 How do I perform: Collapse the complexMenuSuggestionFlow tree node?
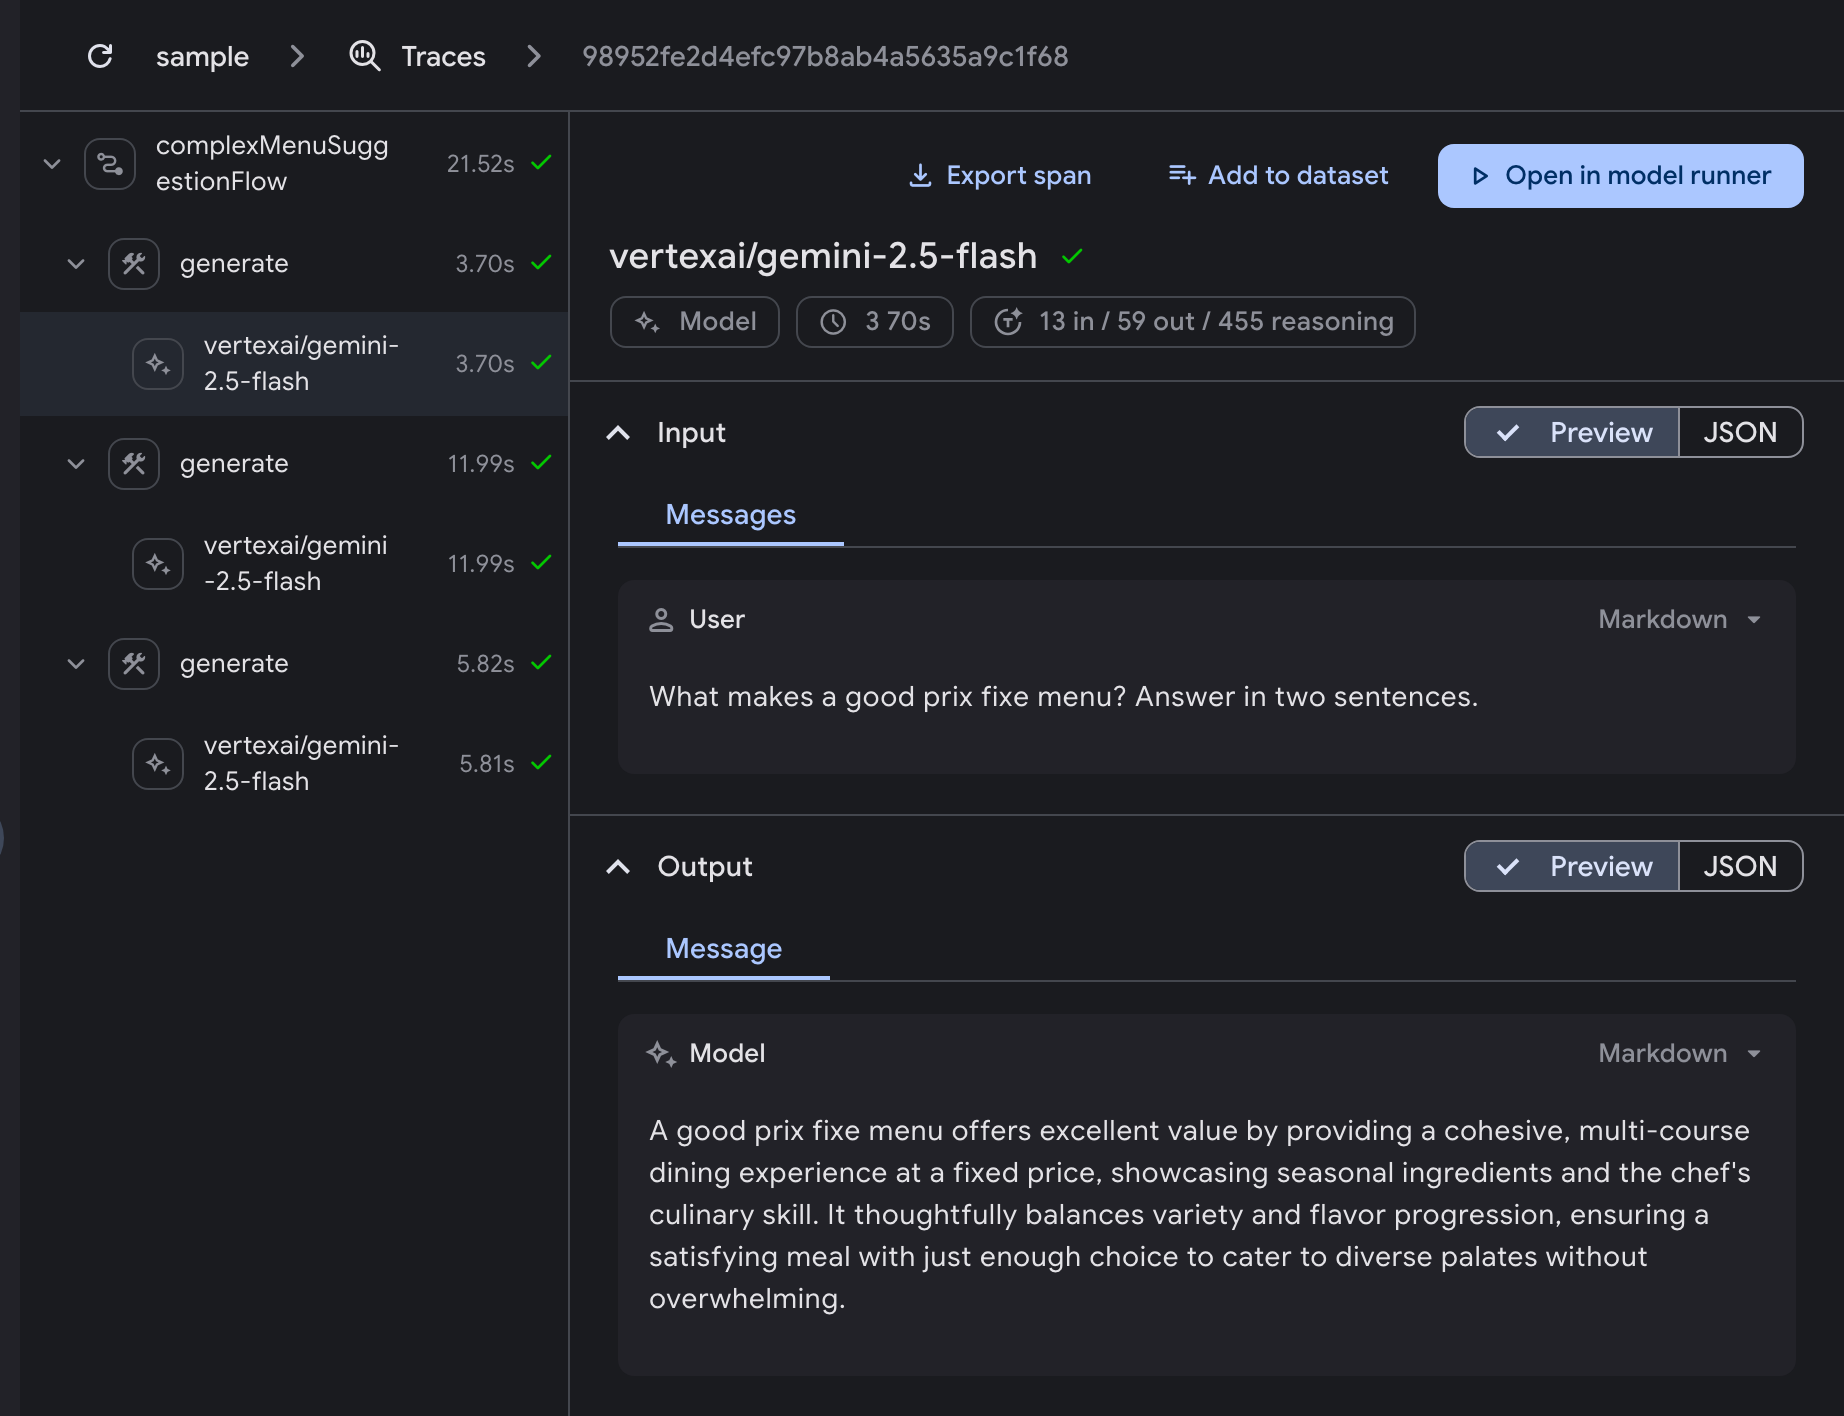[x=52, y=164]
